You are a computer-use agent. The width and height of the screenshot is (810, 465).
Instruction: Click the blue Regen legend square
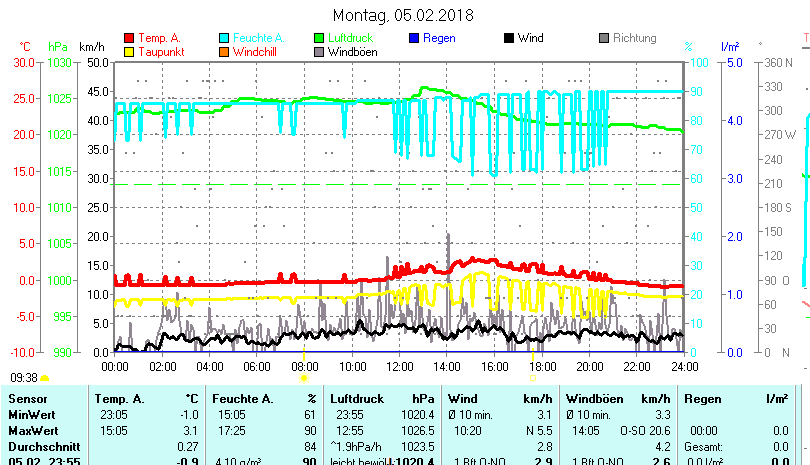(x=415, y=39)
